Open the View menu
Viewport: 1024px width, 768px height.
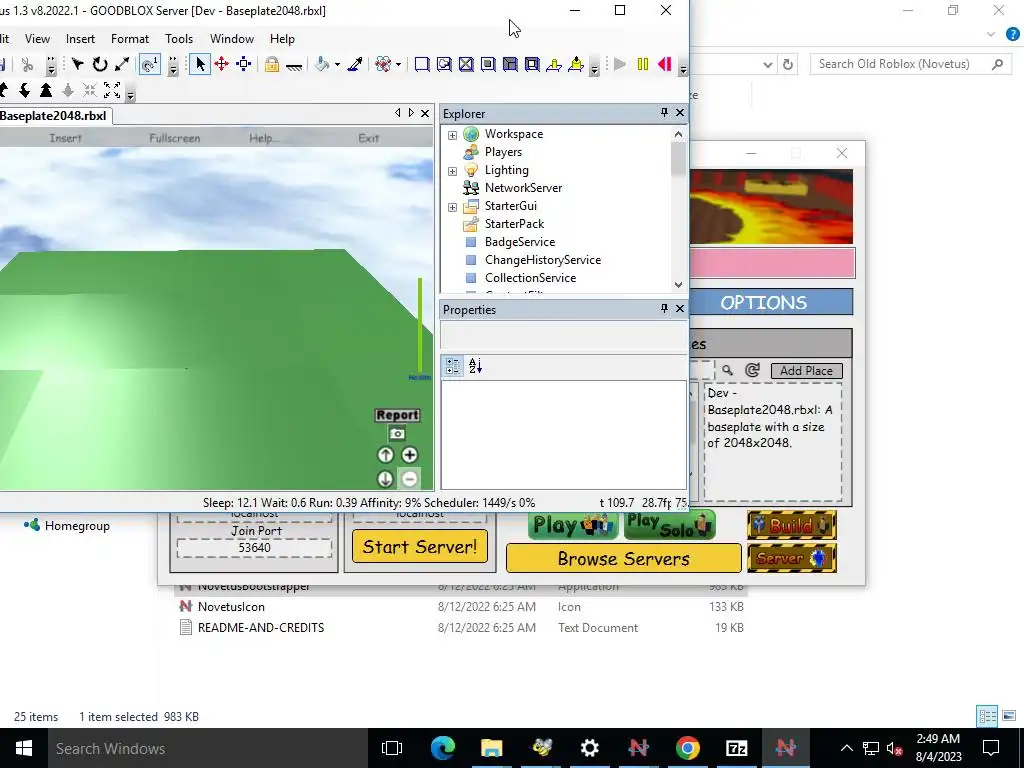(x=37, y=39)
